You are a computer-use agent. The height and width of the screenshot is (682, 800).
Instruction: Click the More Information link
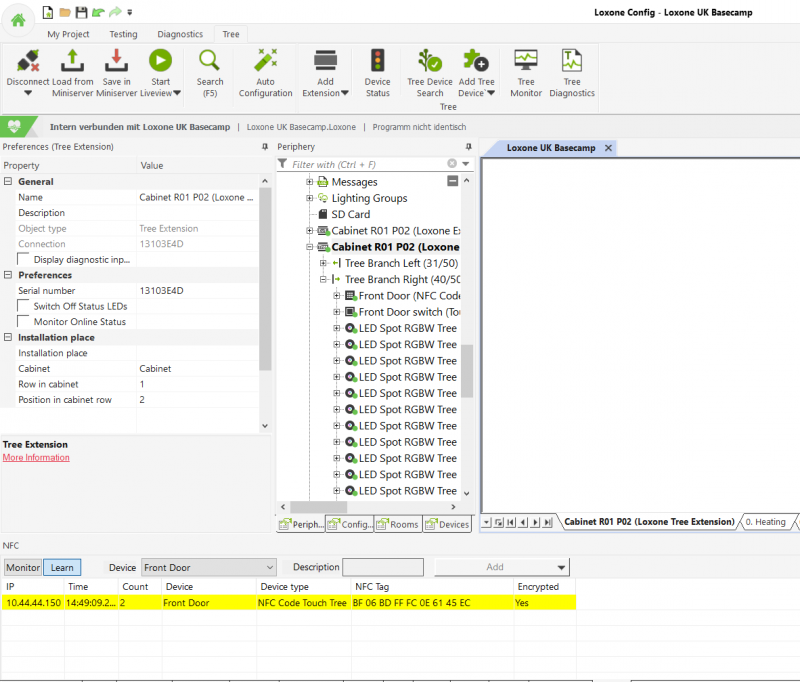click(36, 458)
